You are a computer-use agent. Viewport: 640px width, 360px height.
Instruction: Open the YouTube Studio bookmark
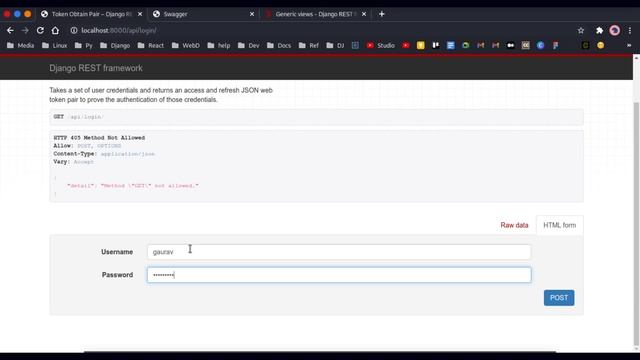coord(380,45)
